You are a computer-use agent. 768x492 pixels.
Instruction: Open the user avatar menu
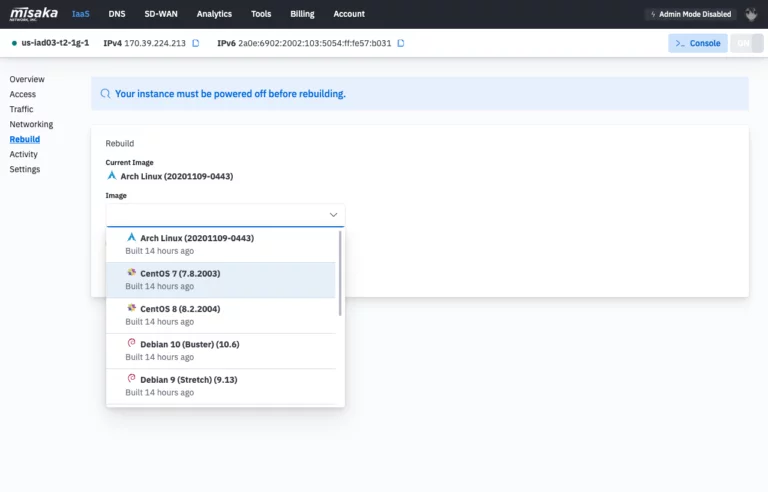[x=751, y=14]
